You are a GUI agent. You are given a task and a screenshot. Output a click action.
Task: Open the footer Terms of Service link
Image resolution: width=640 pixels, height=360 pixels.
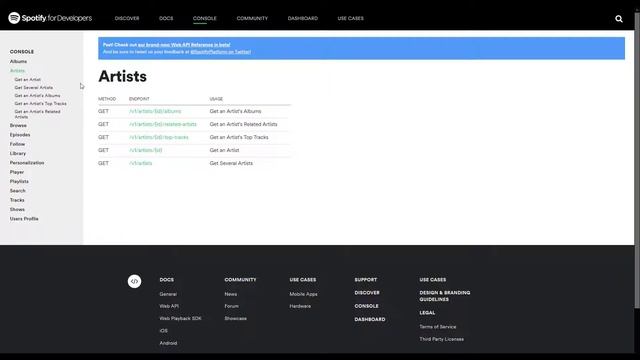pyautogui.click(x=438, y=327)
